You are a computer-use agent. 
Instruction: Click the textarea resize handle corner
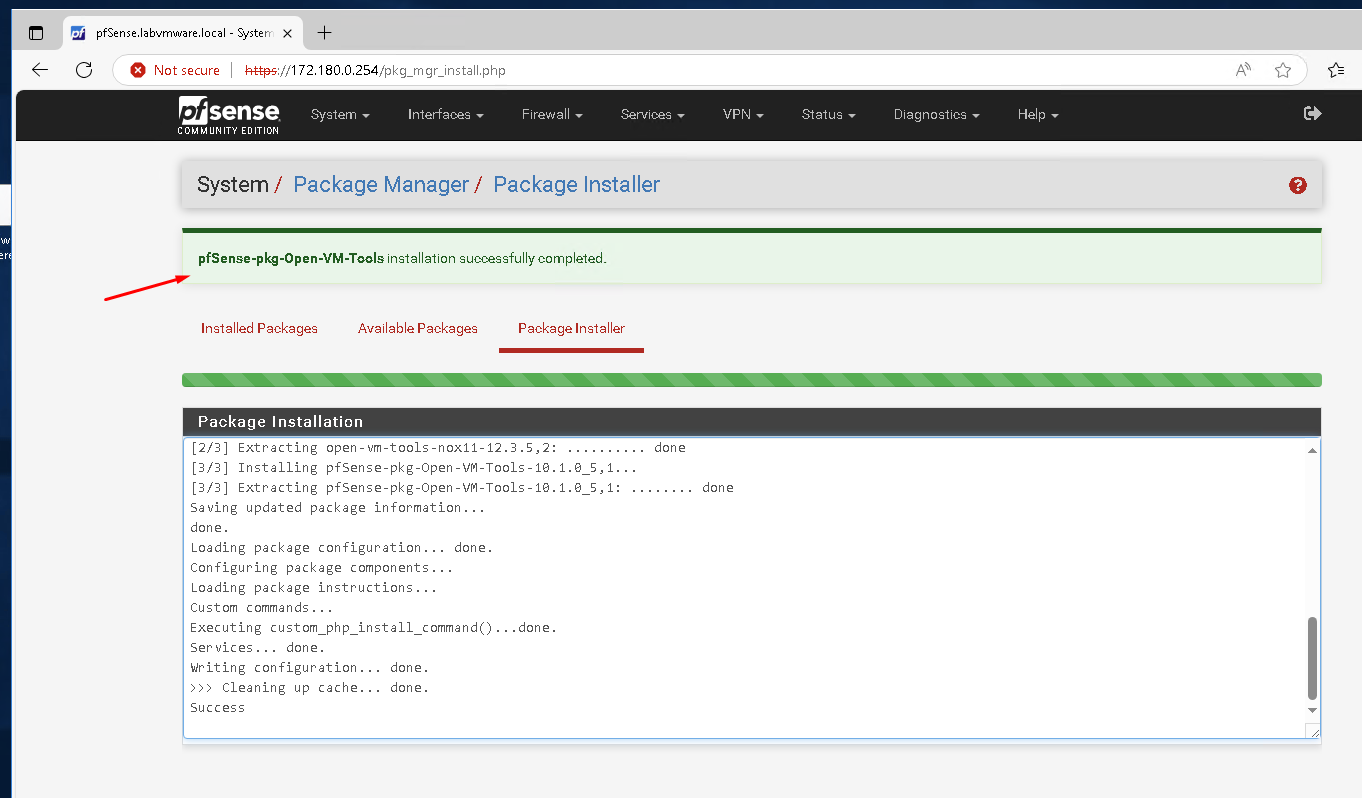1314,732
